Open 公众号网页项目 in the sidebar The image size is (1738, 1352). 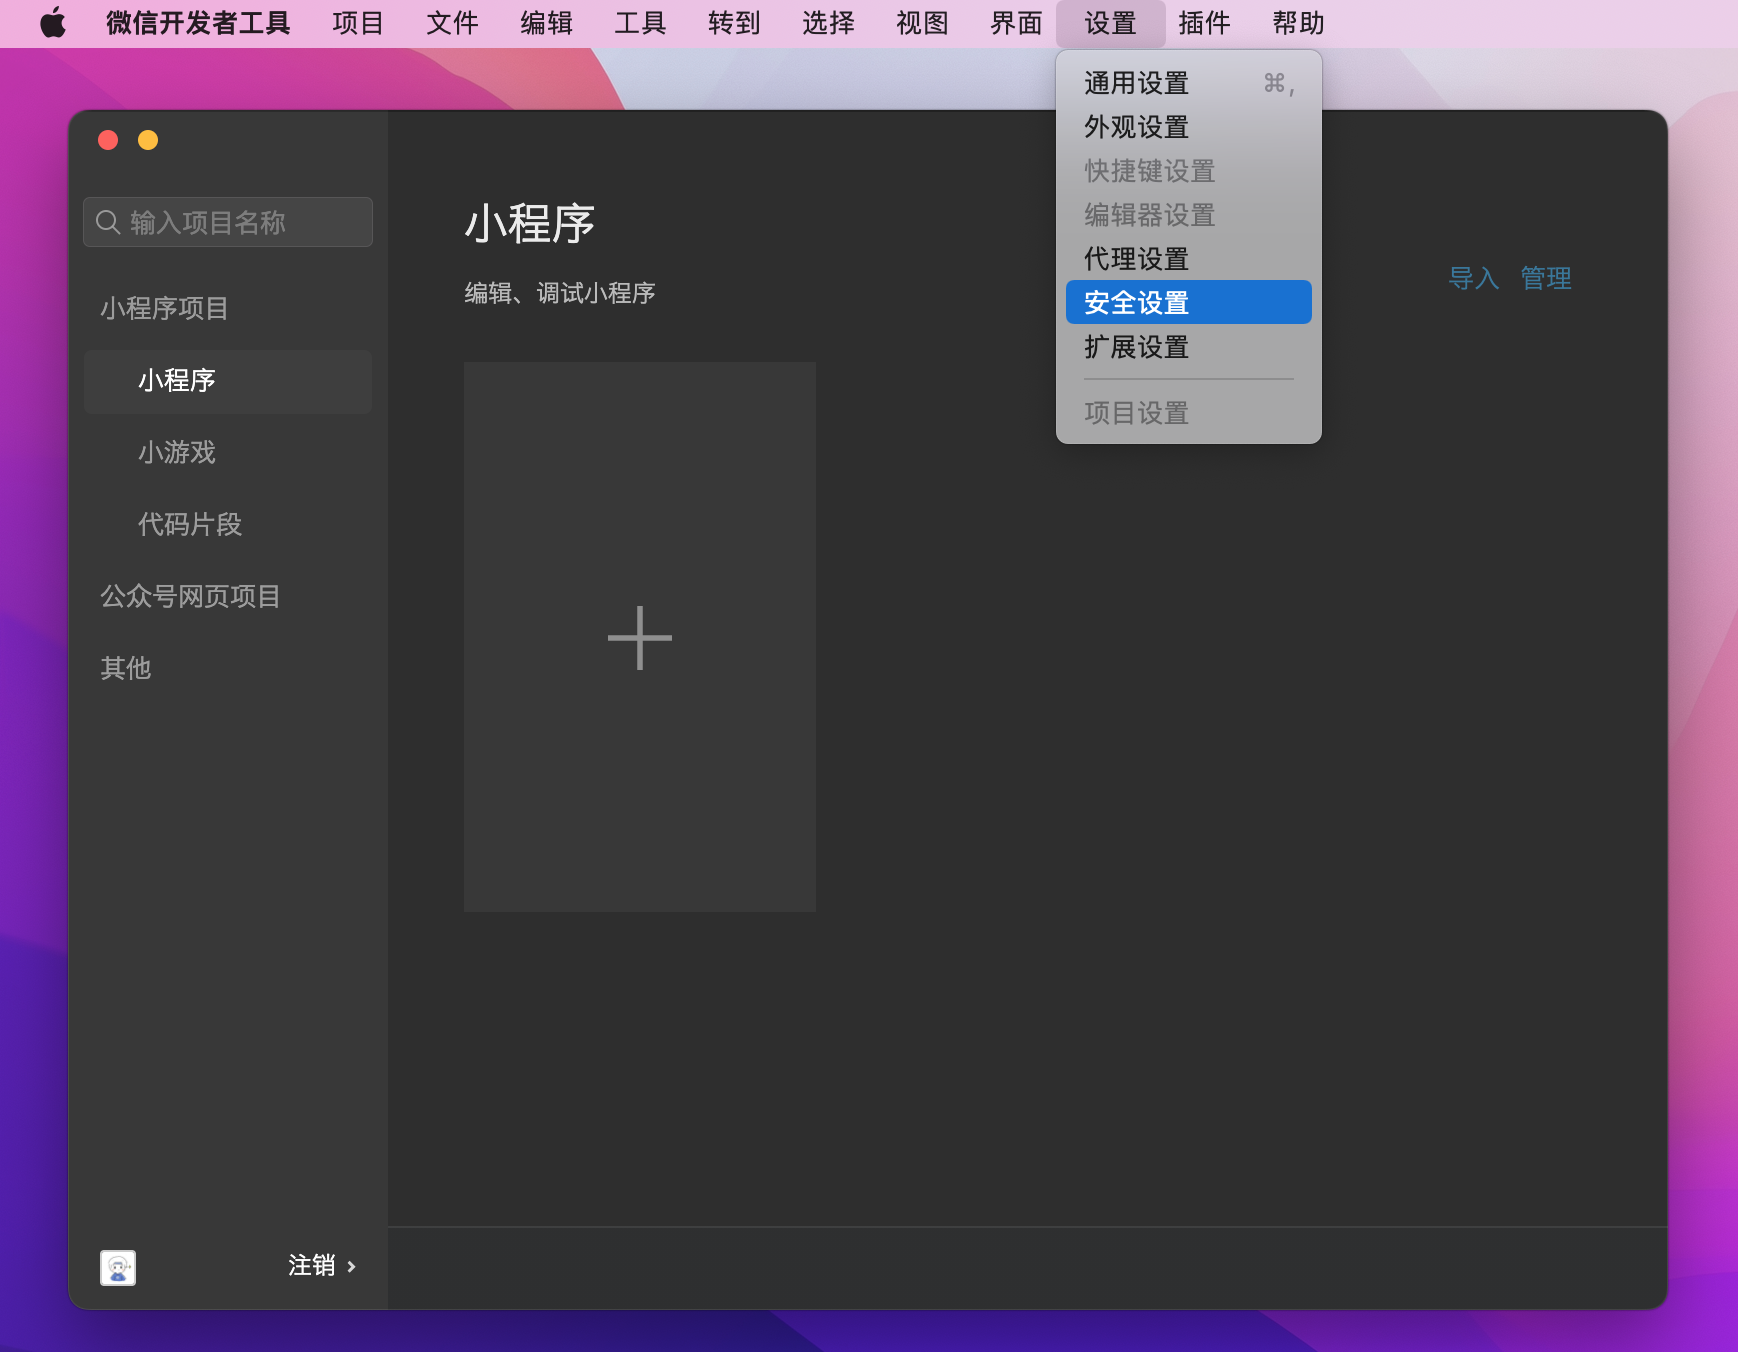(189, 596)
